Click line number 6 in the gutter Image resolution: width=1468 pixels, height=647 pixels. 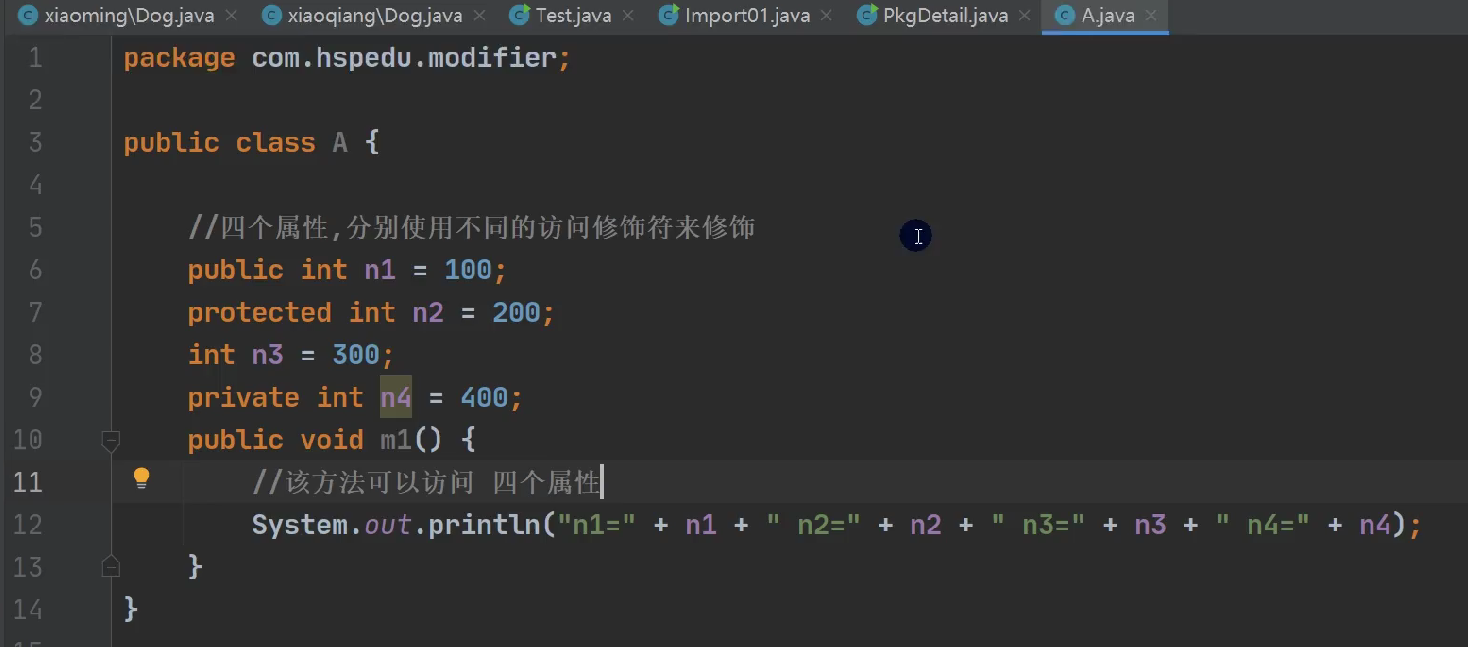(x=35, y=270)
